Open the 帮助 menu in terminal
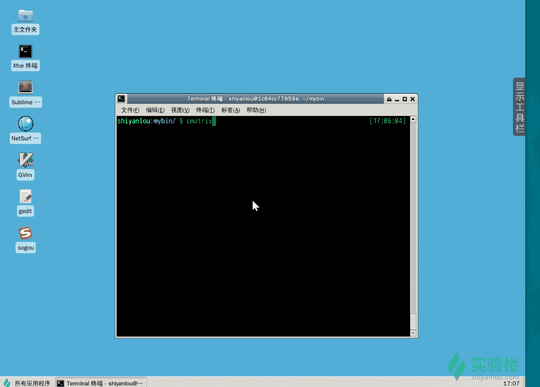The image size is (540, 387). coord(256,110)
